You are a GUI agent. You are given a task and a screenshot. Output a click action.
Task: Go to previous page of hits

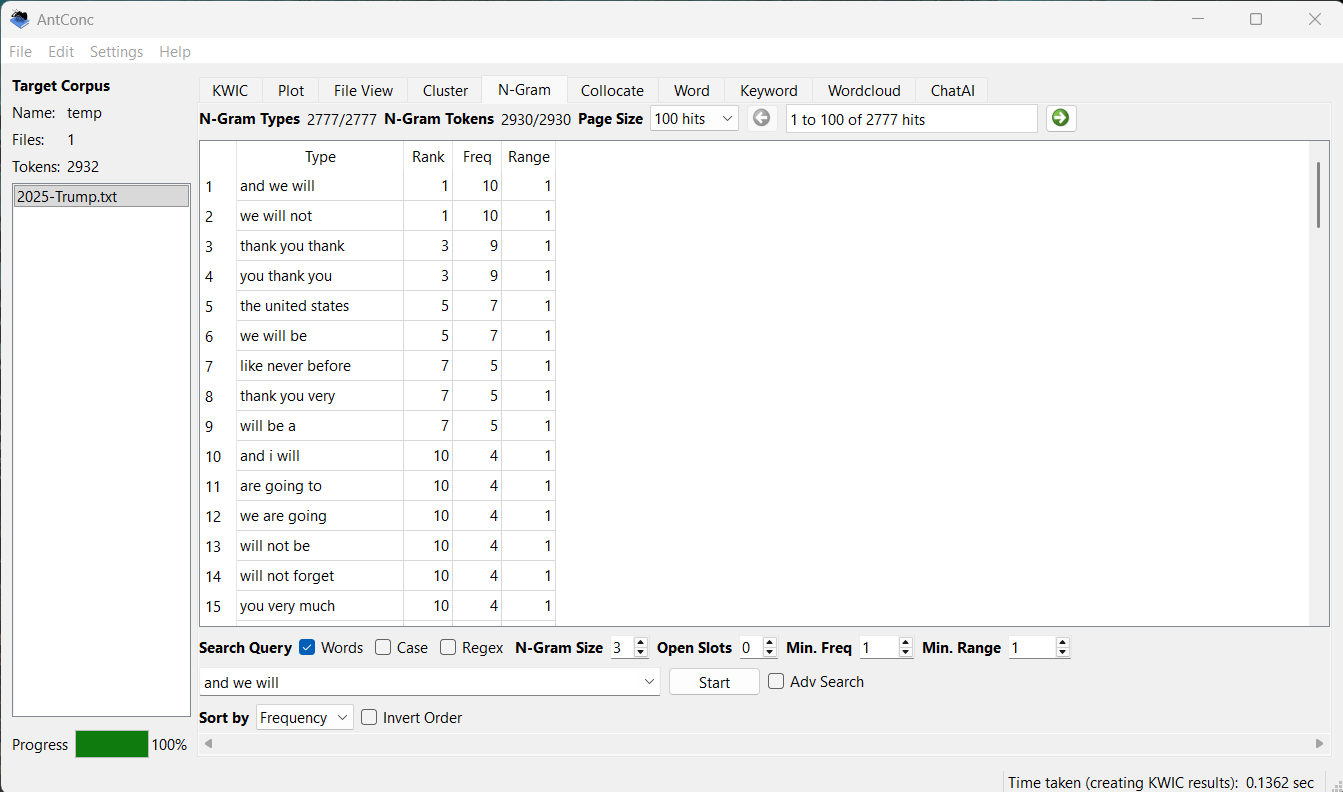coord(762,119)
